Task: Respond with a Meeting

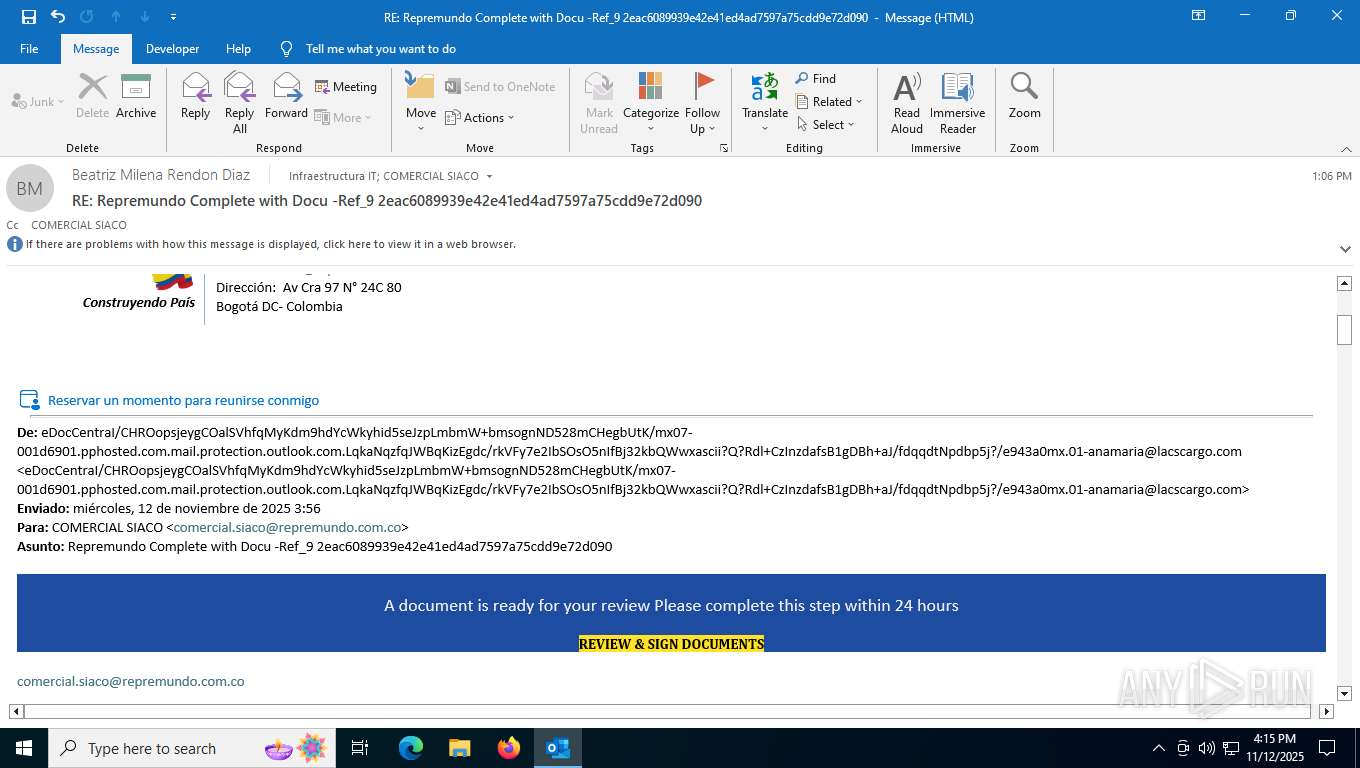Action: (346, 87)
